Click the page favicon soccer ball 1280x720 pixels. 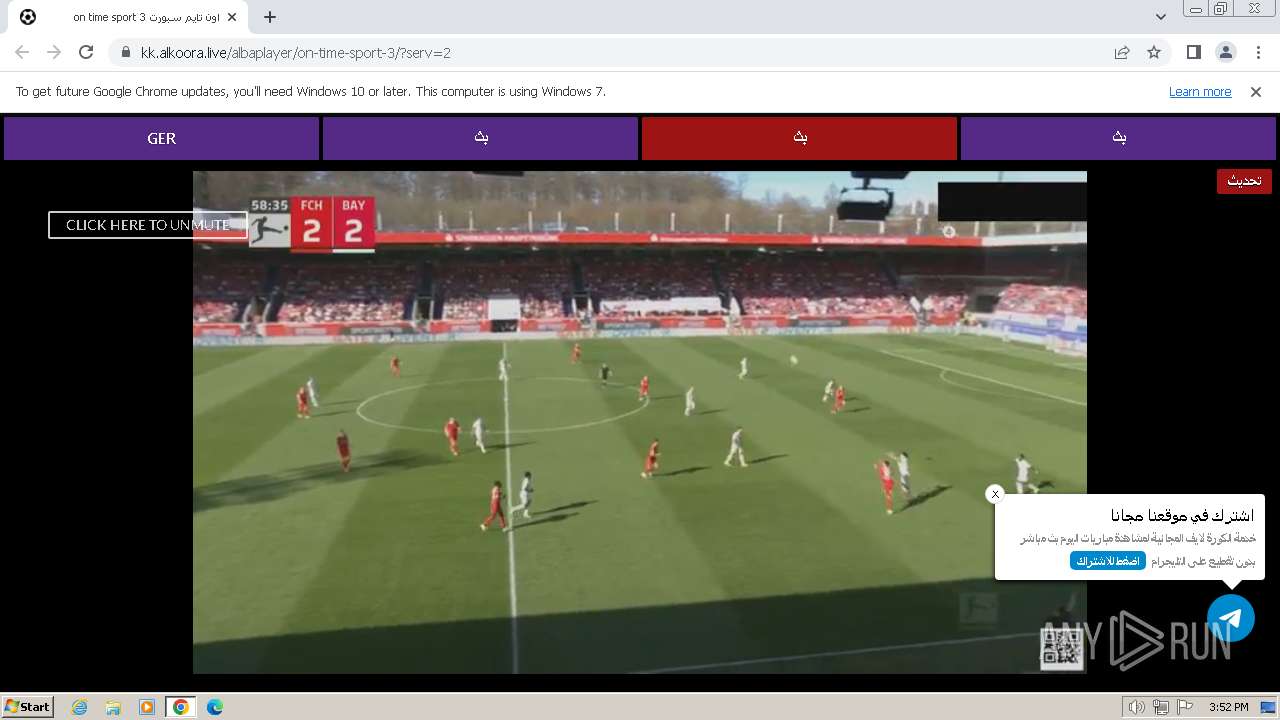(x=28, y=17)
